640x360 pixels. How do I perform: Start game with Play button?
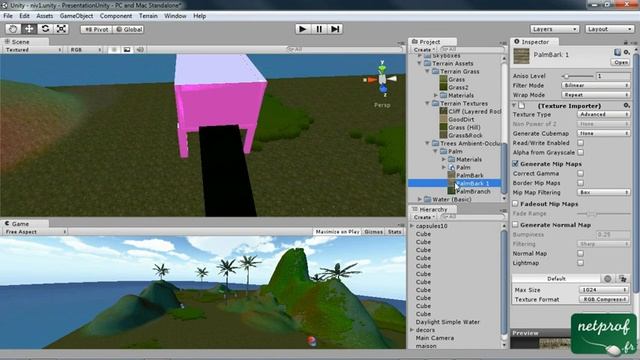(302, 29)
